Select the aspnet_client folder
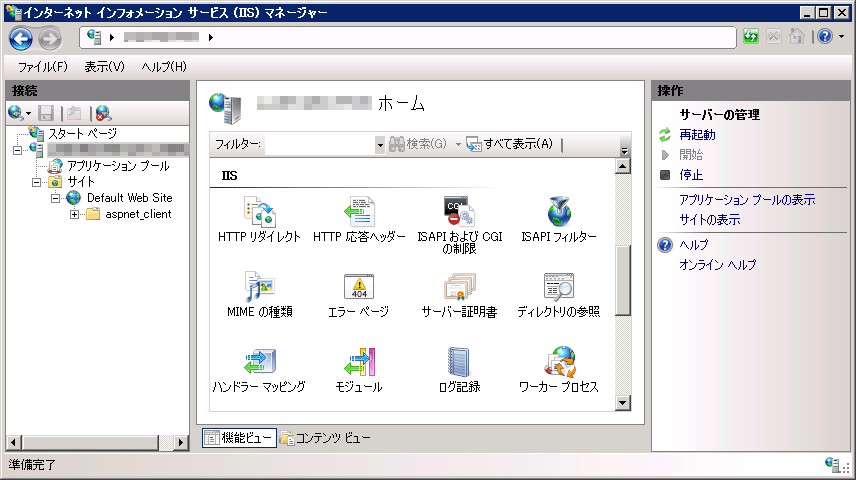856x480 pixels. pyautogui.click(x=138, y=215)
